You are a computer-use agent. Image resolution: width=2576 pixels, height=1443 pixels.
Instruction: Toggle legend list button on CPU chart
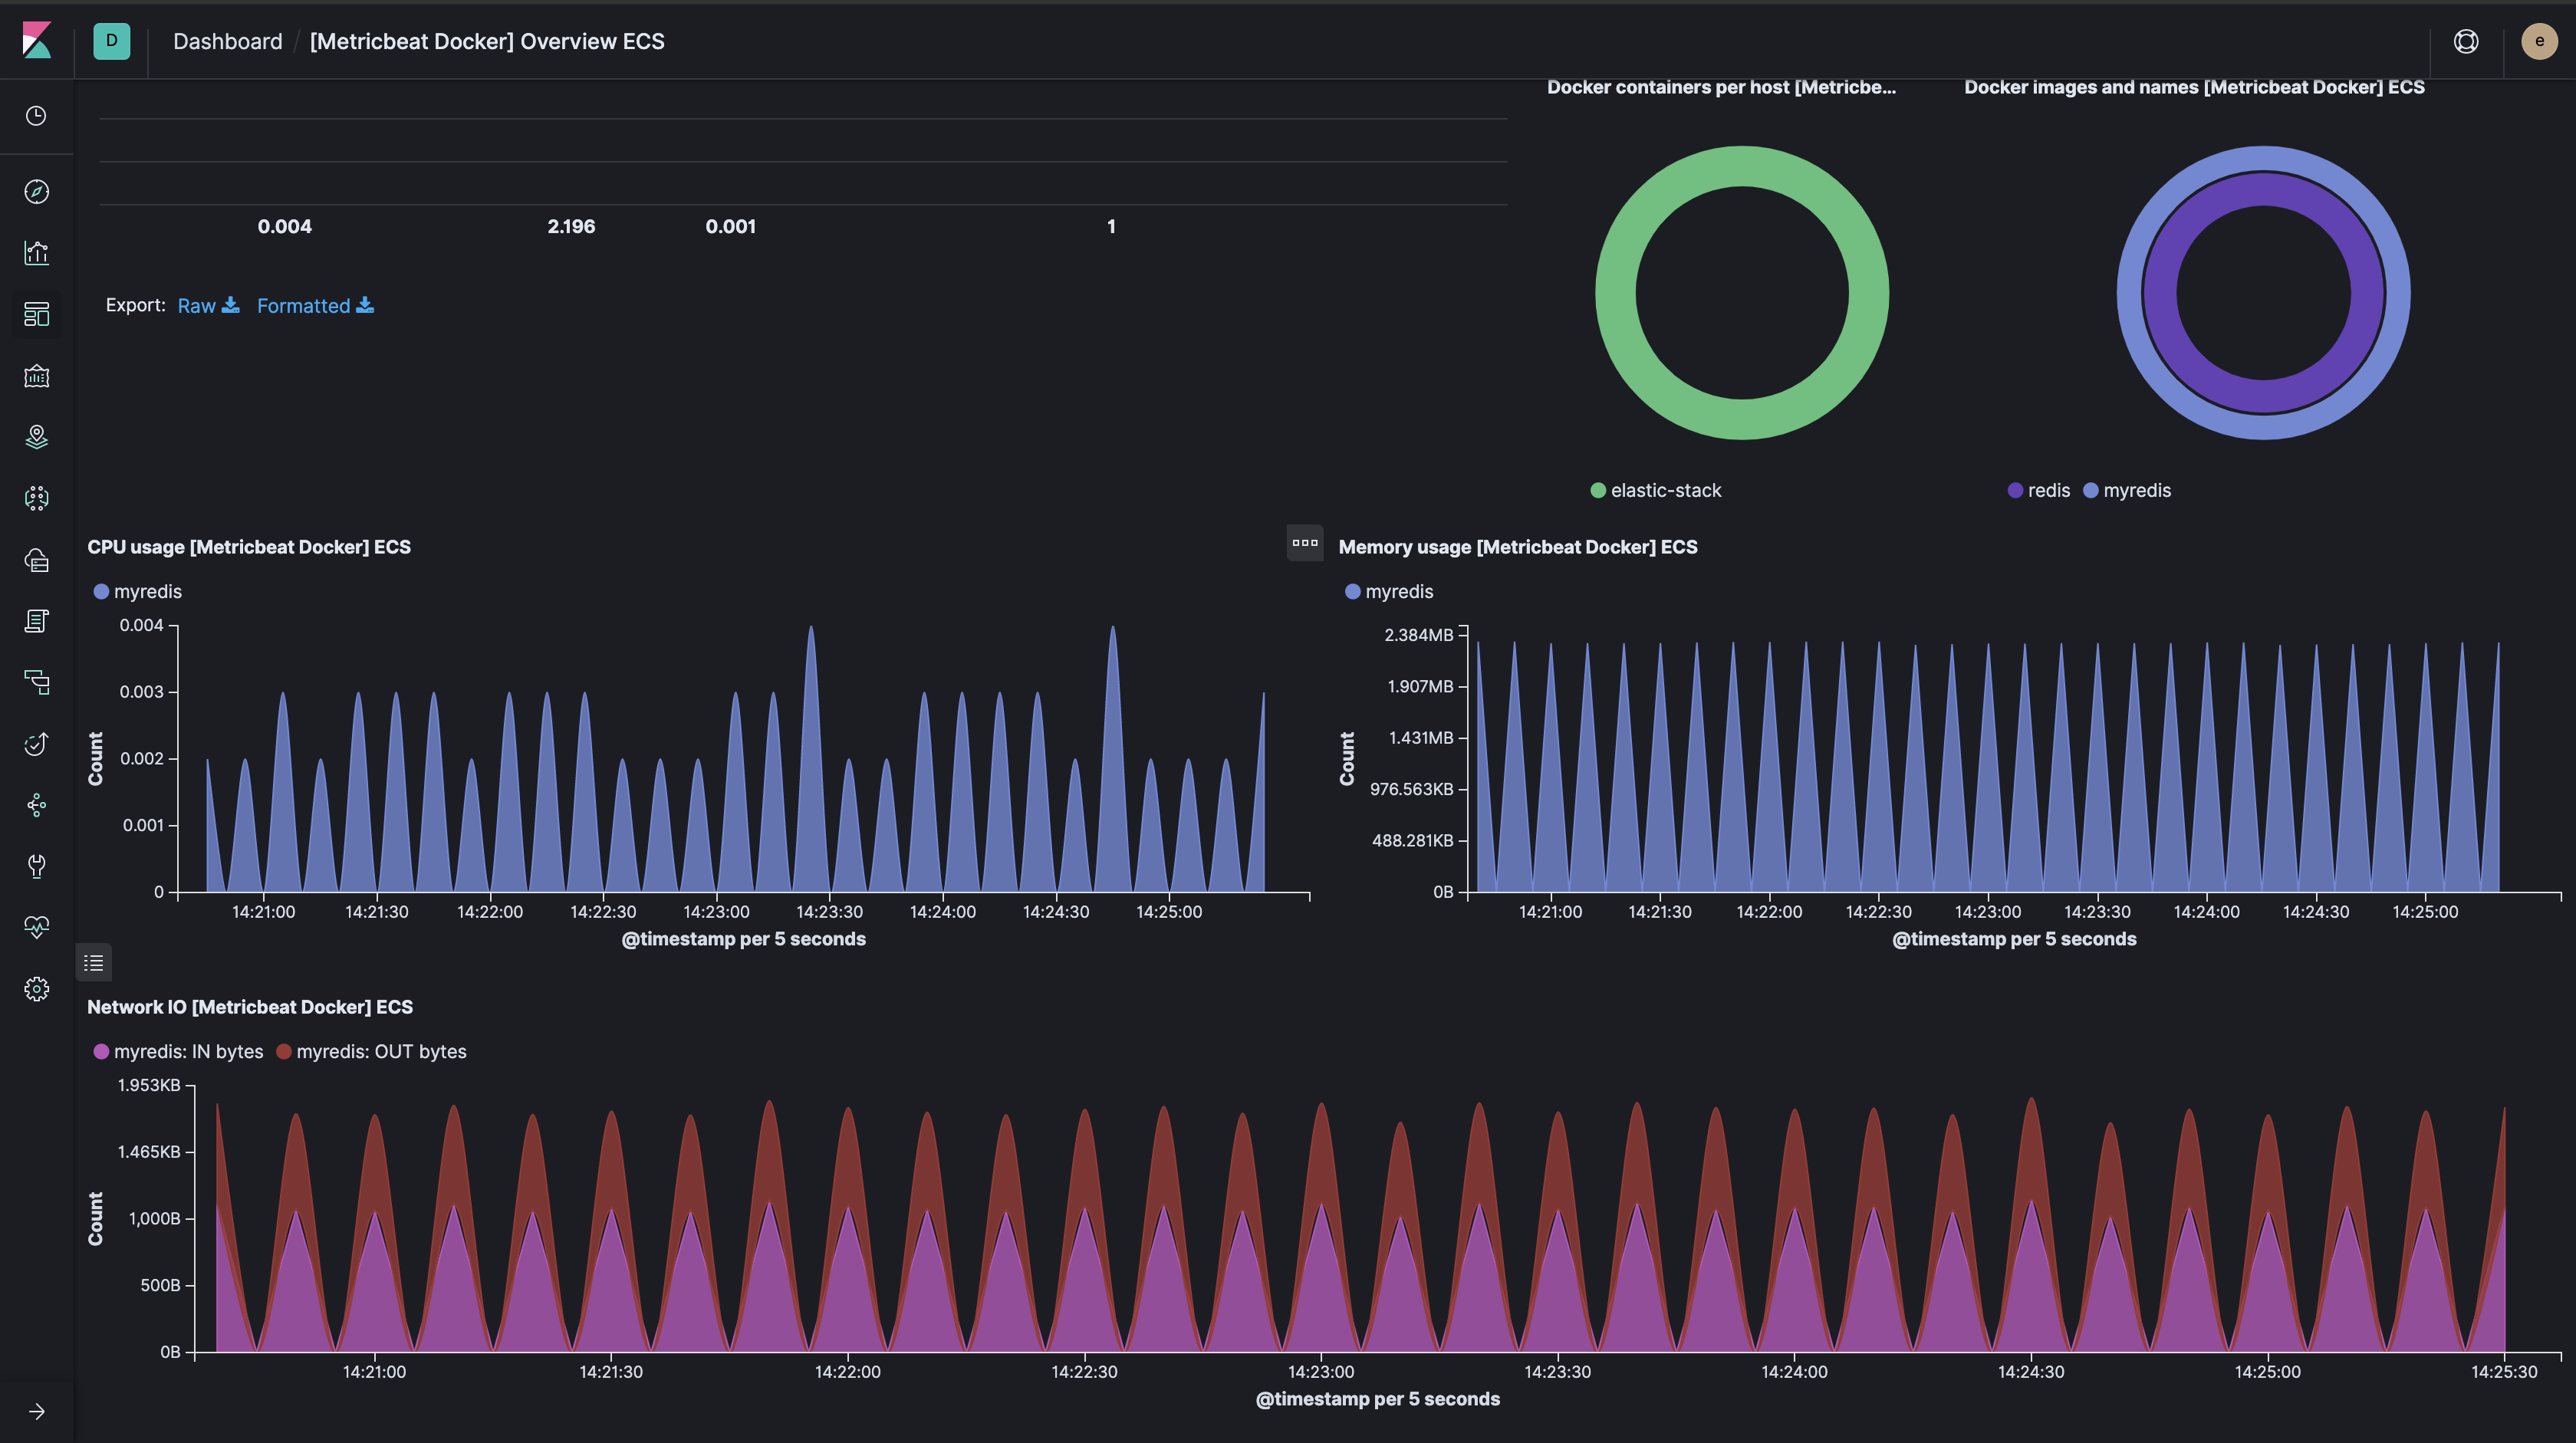(94, 963)
